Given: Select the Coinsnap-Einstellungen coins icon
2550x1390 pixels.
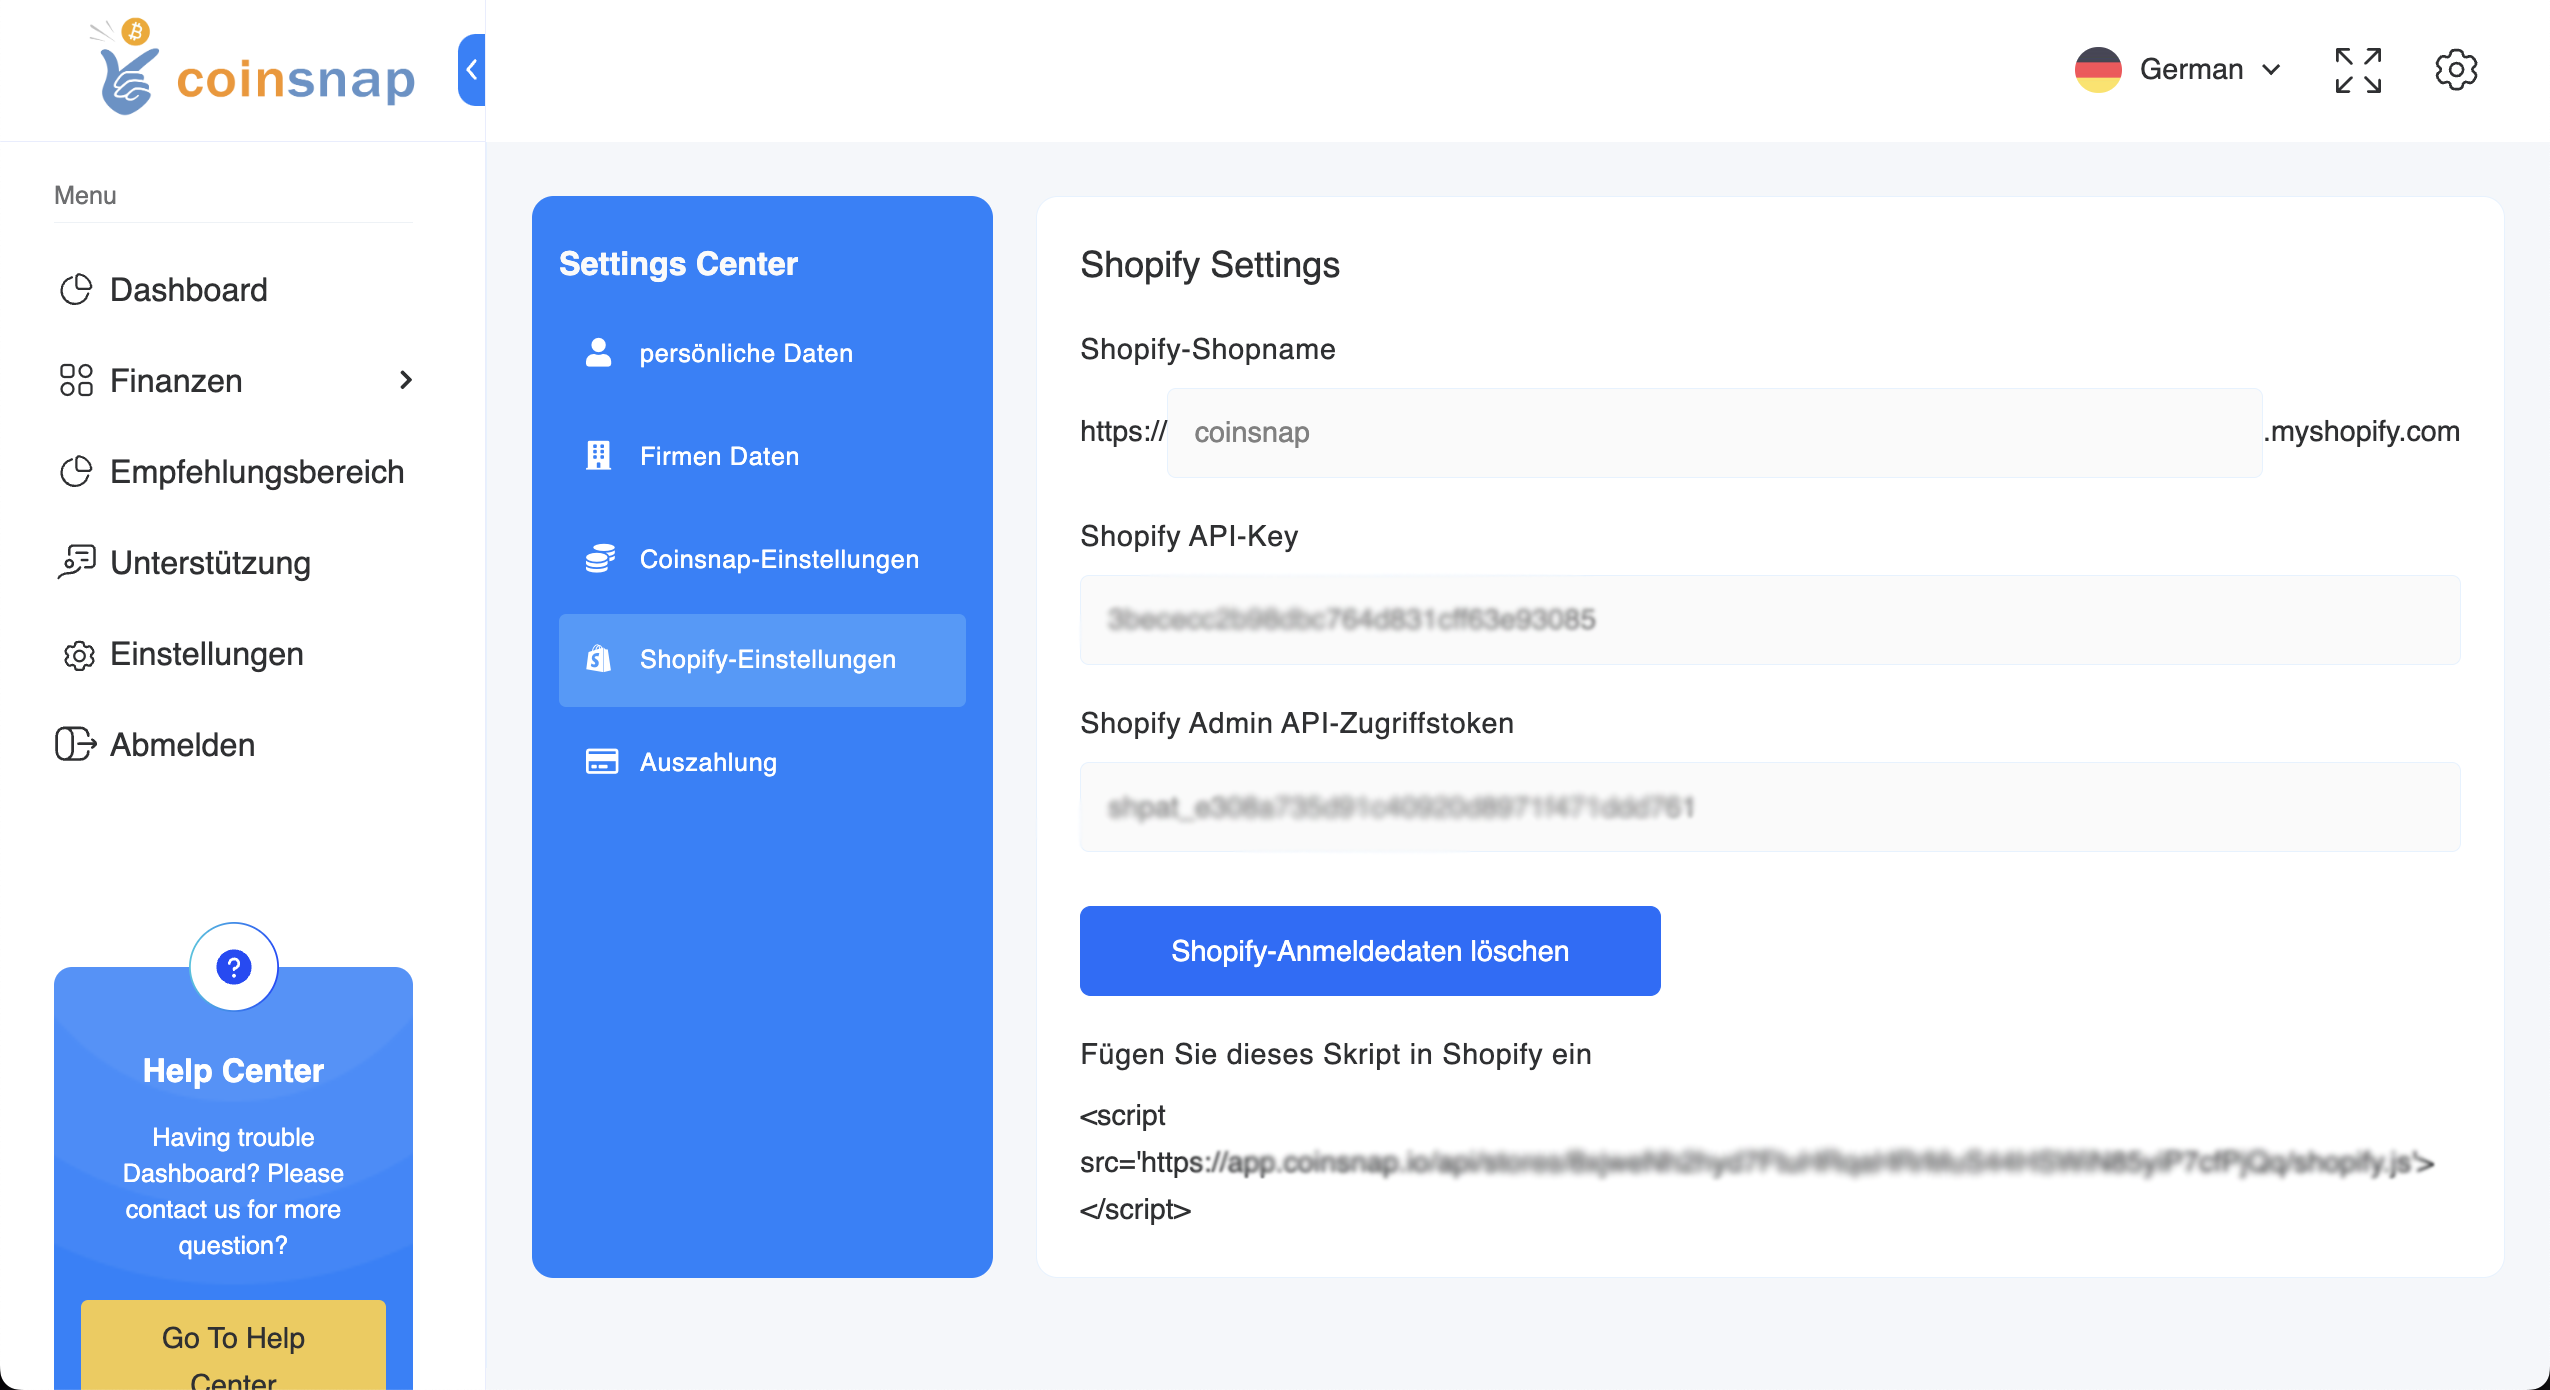Looking at the screenshot, I should tap(599, 558).
